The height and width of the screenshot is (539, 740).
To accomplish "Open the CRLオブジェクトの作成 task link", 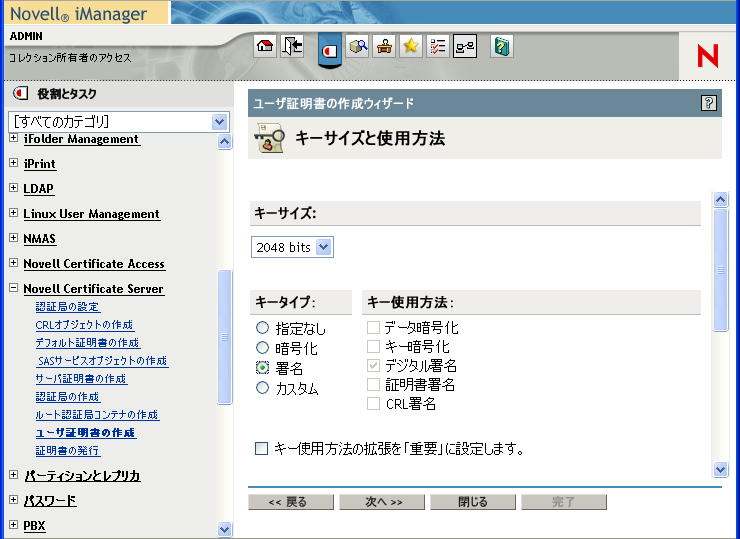I will click(x=84, y=325).
